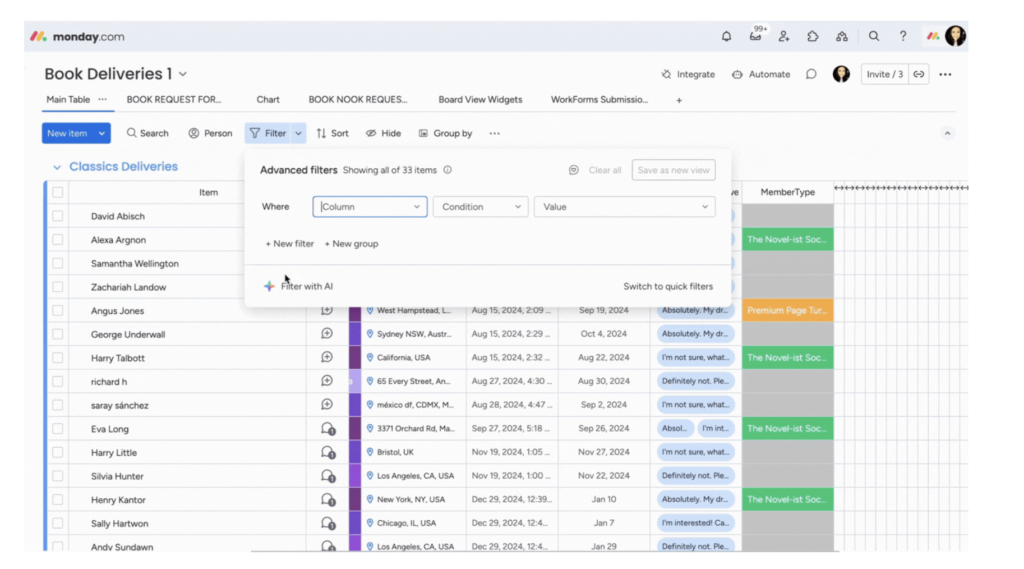1024x569 pixels.
Task: Click the invite members icon in header
Action: coord(784,36)
